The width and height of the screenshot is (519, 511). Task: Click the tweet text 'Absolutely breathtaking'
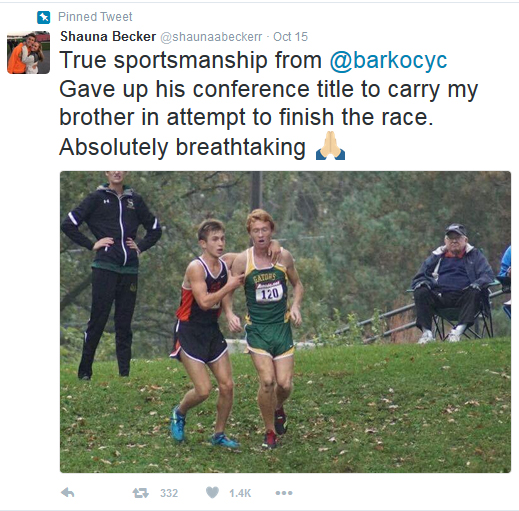[x=182, y=147]
